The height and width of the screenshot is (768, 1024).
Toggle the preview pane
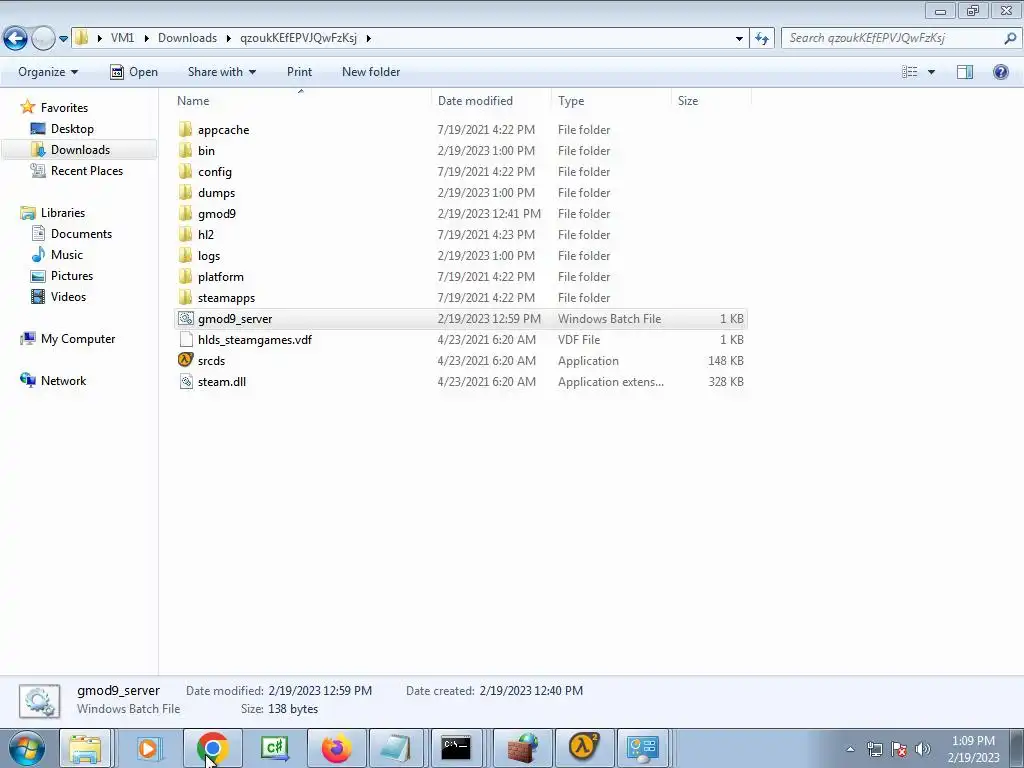(965, 72)
